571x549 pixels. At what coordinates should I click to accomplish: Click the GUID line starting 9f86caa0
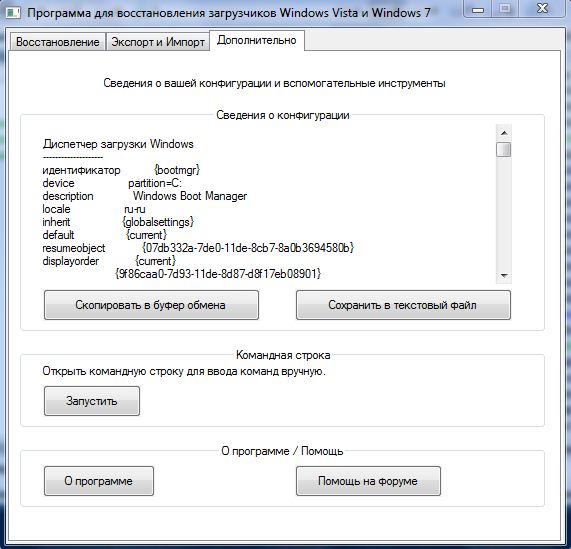[218, 274]
